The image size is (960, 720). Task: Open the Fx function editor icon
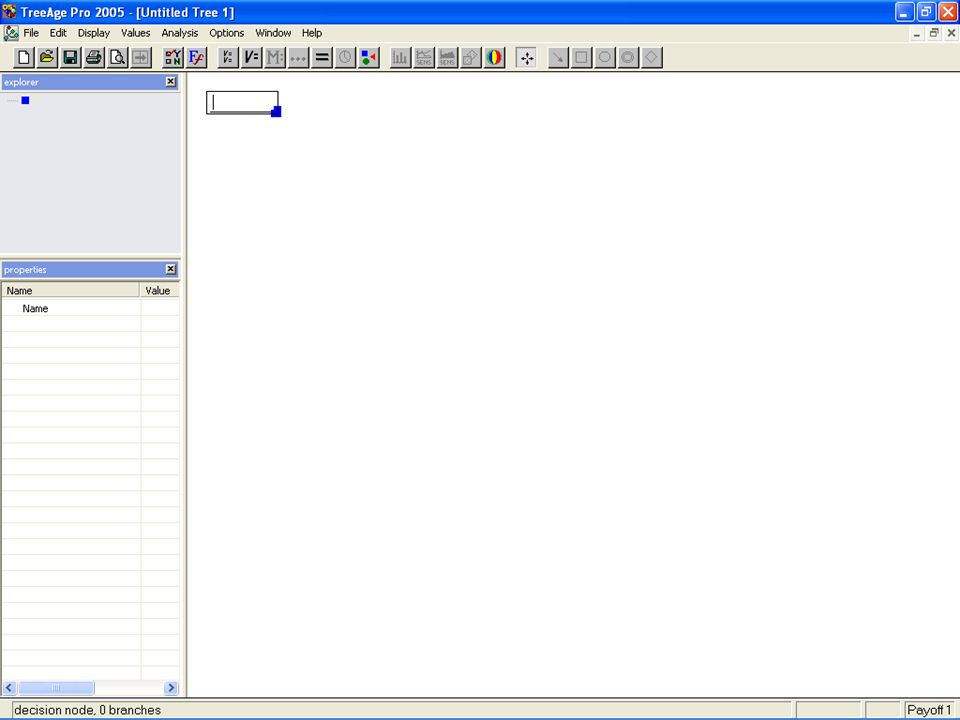point(197,58)
